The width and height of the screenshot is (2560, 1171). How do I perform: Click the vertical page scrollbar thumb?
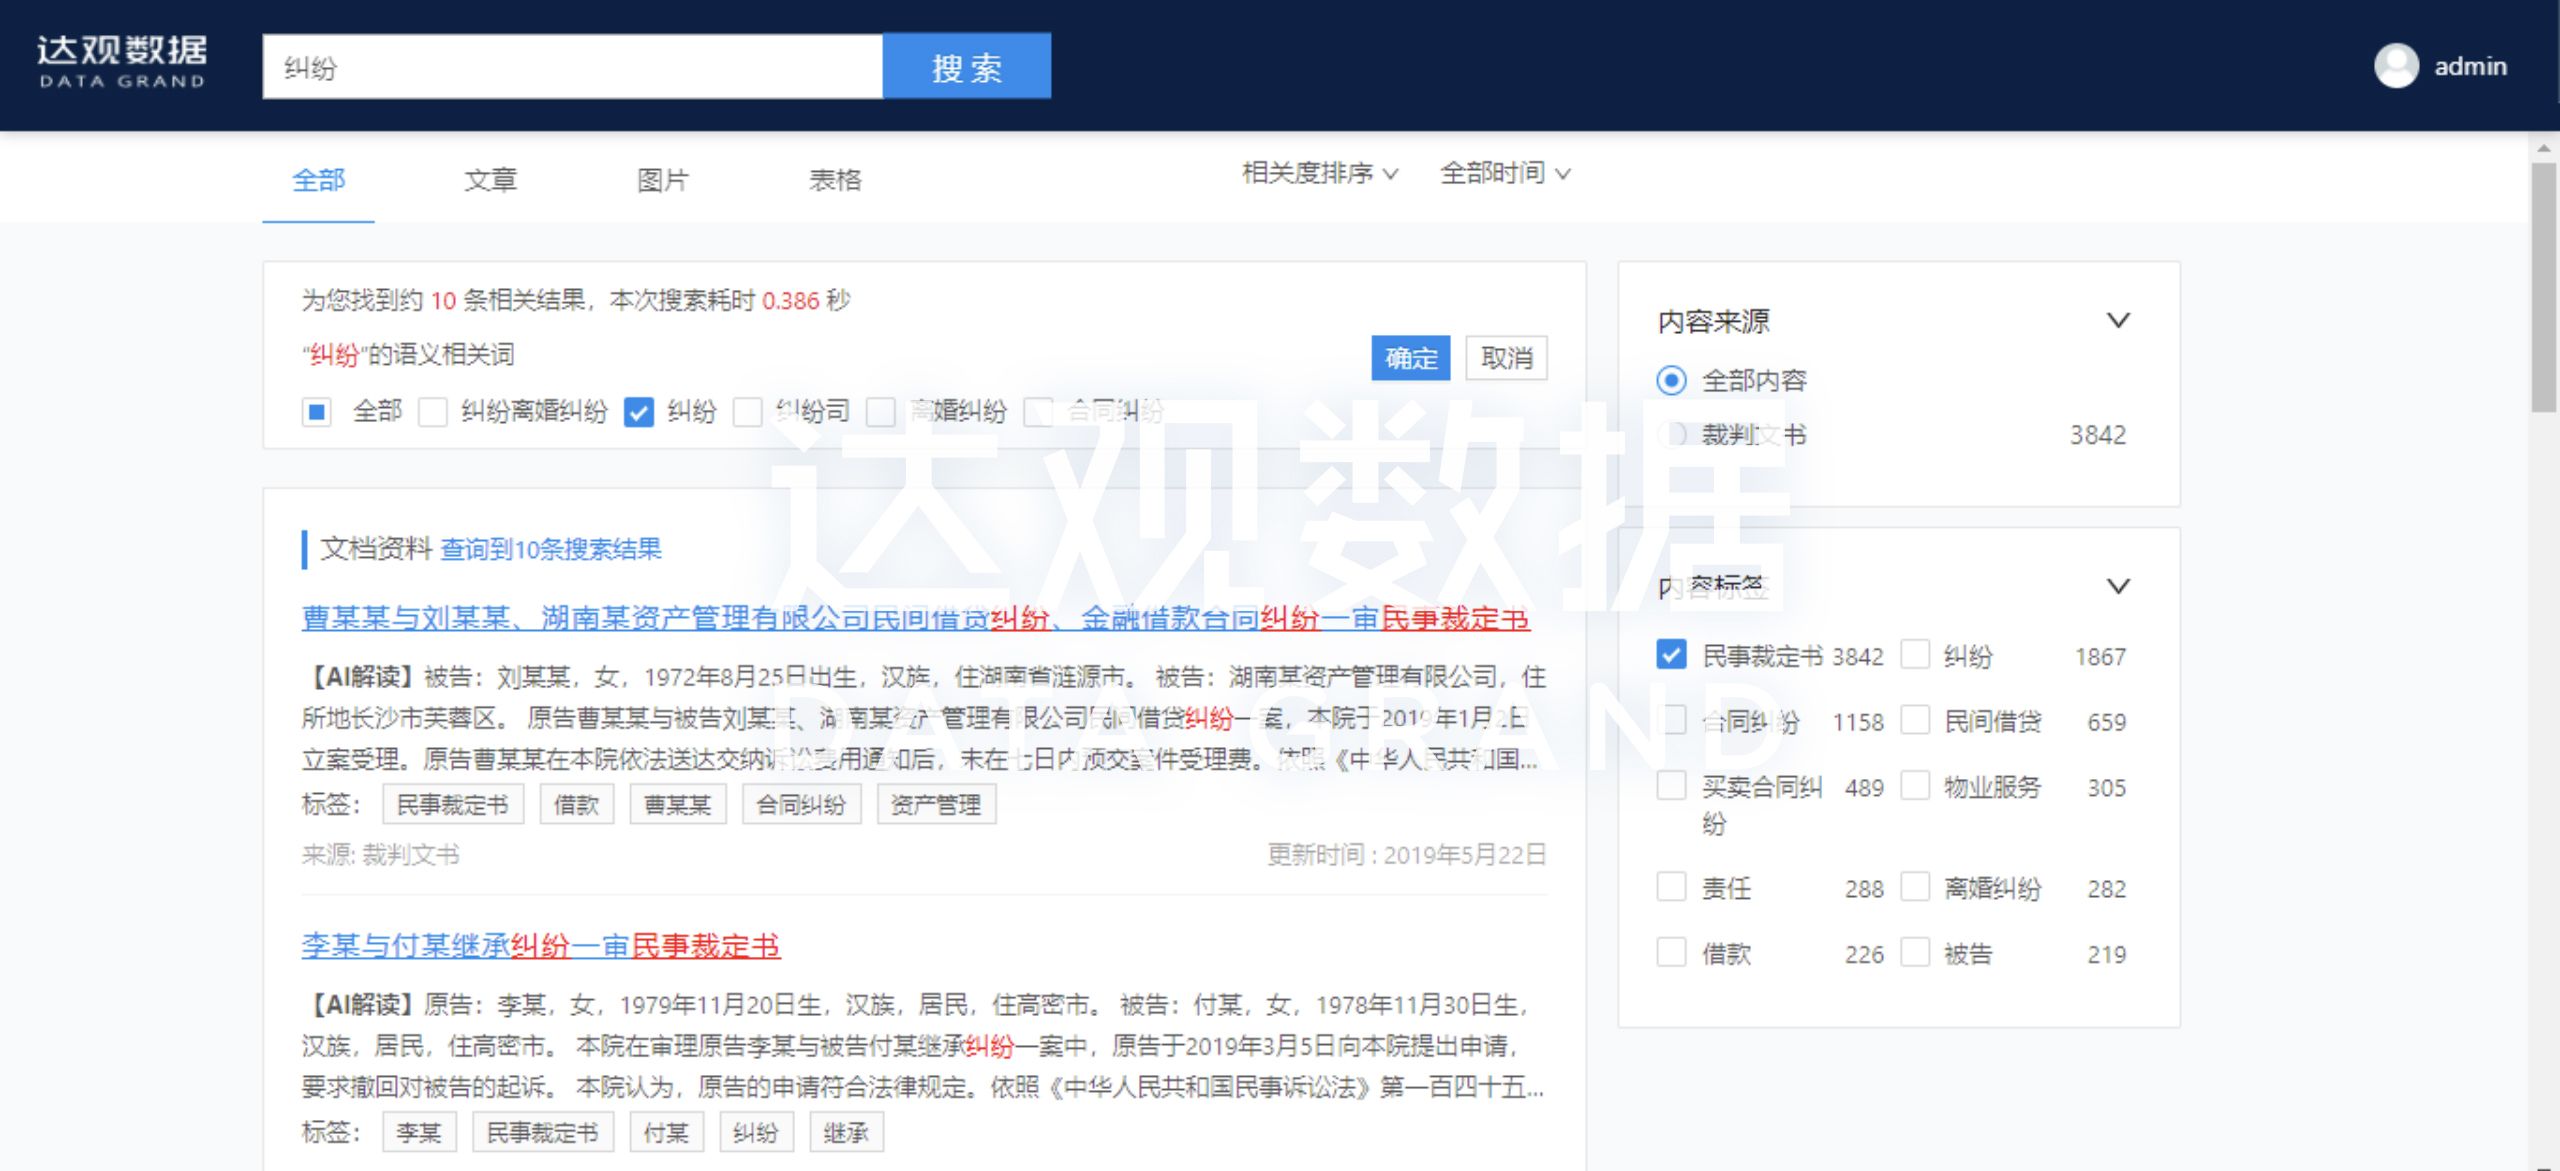pyautogui.click(x=2544, y=287)
